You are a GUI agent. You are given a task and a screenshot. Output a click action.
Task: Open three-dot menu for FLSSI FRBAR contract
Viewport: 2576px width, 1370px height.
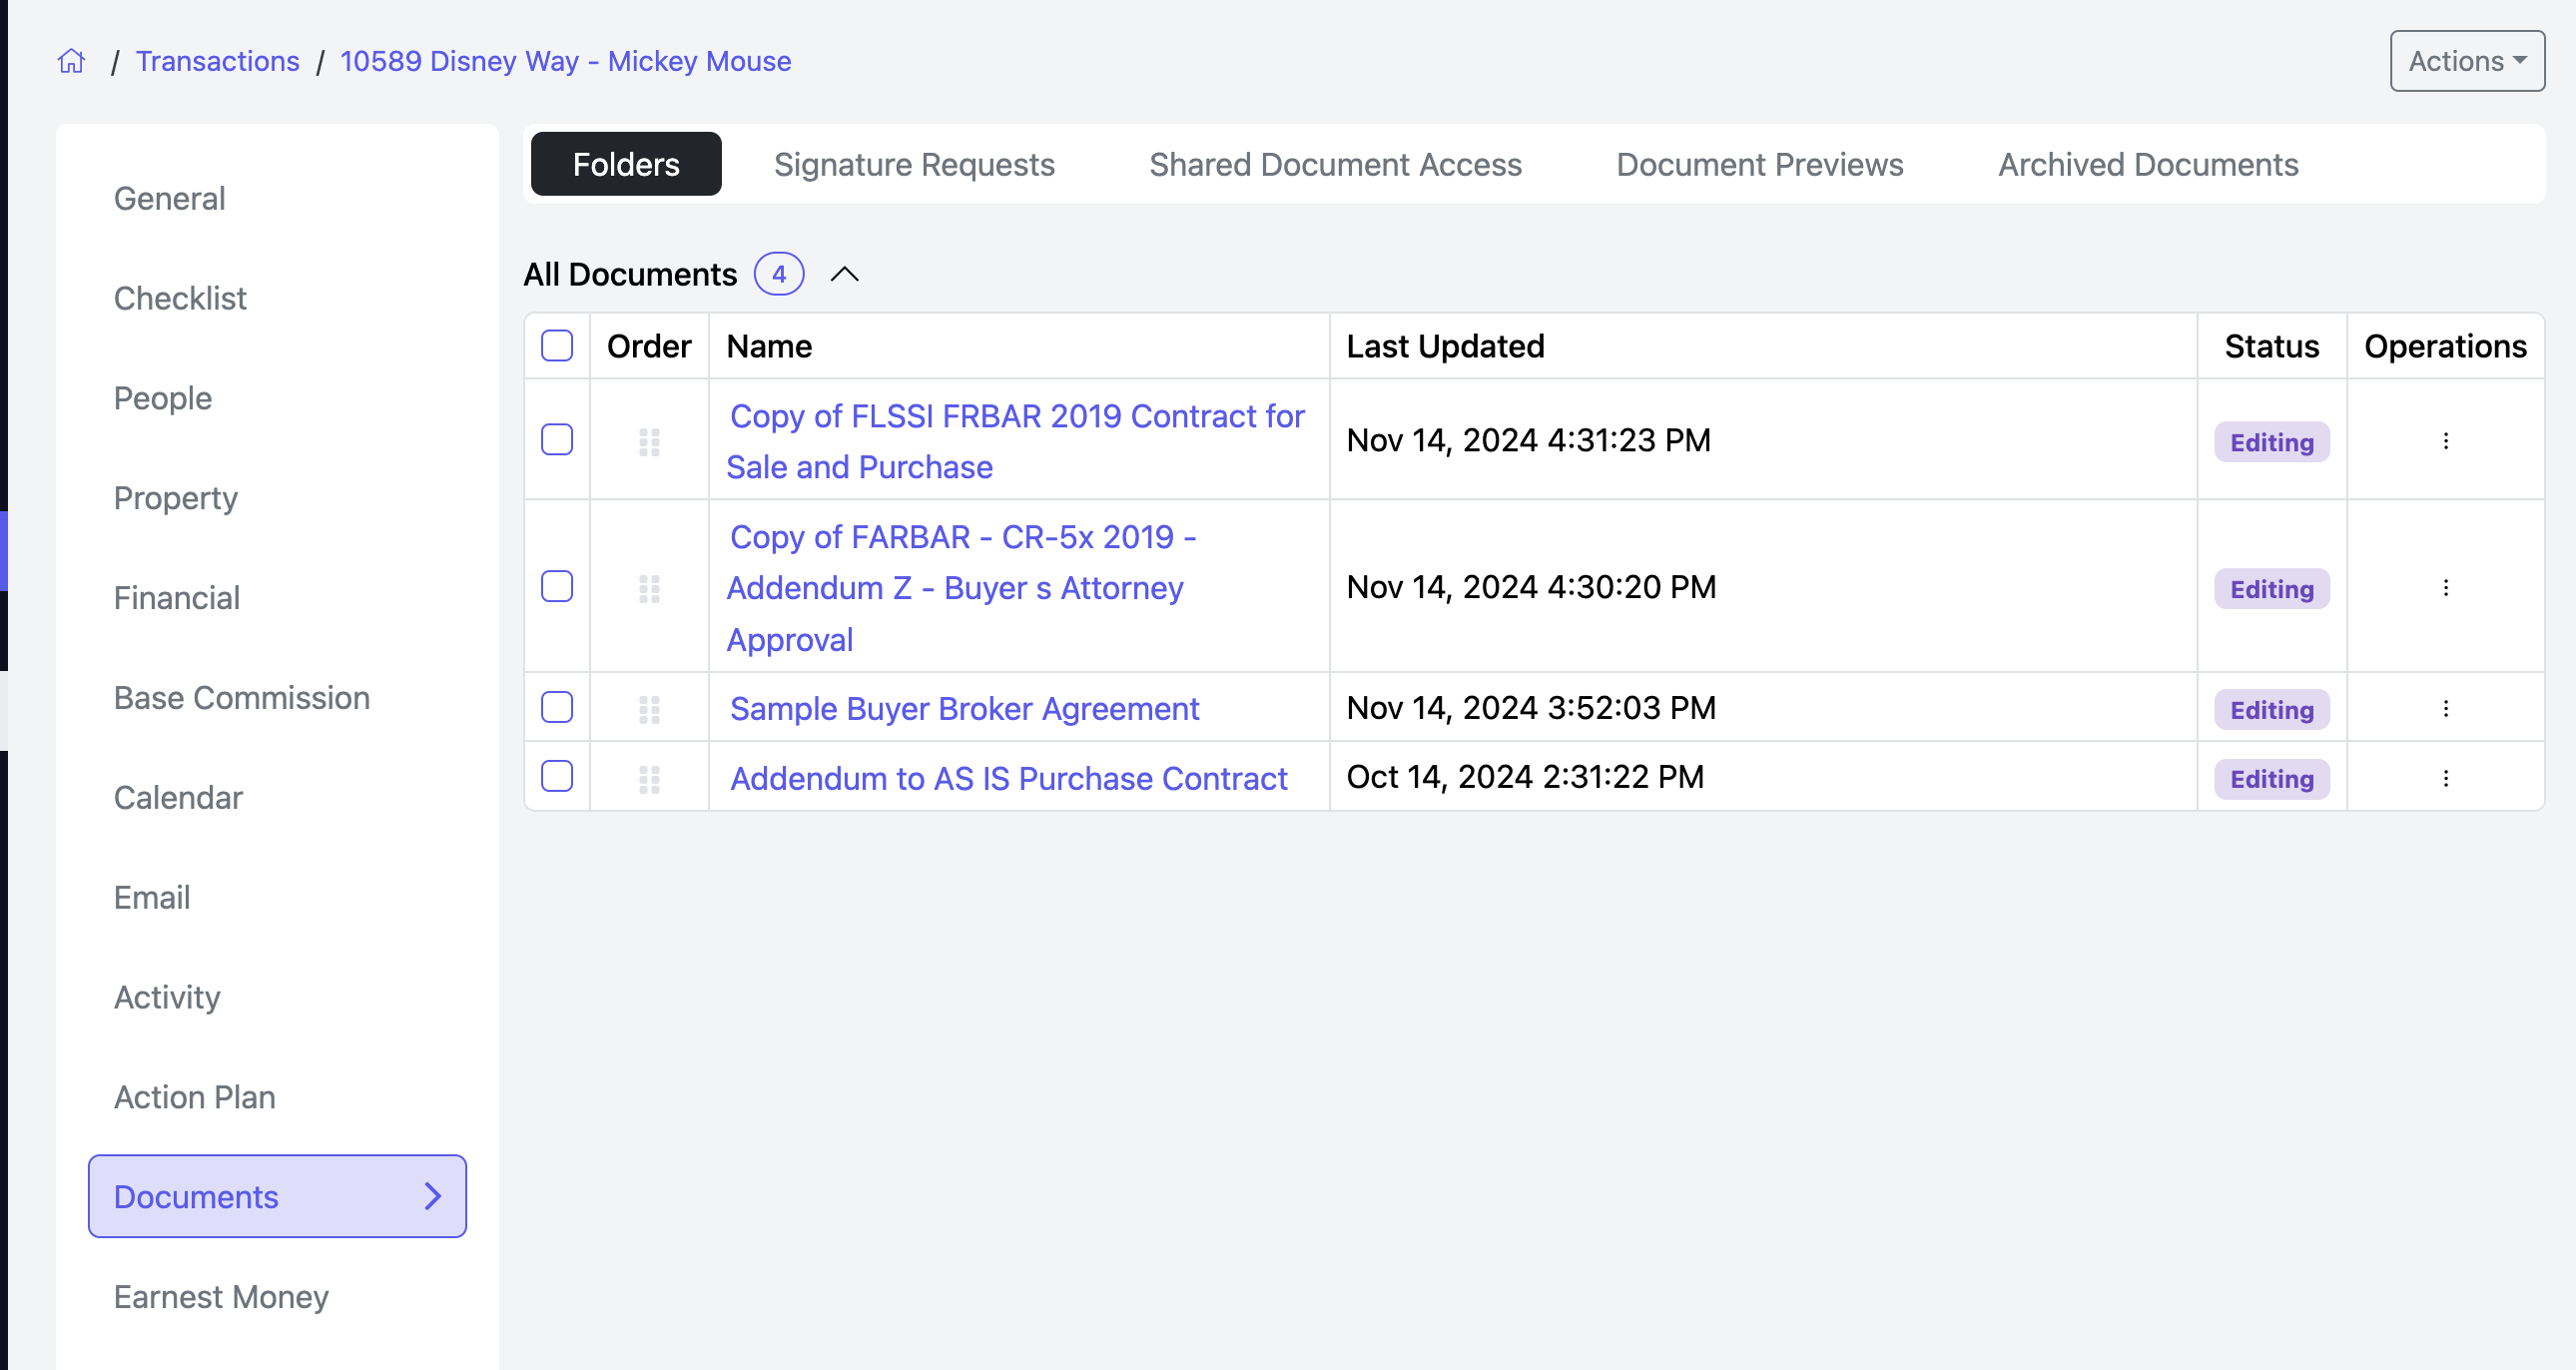(2445, 441)
